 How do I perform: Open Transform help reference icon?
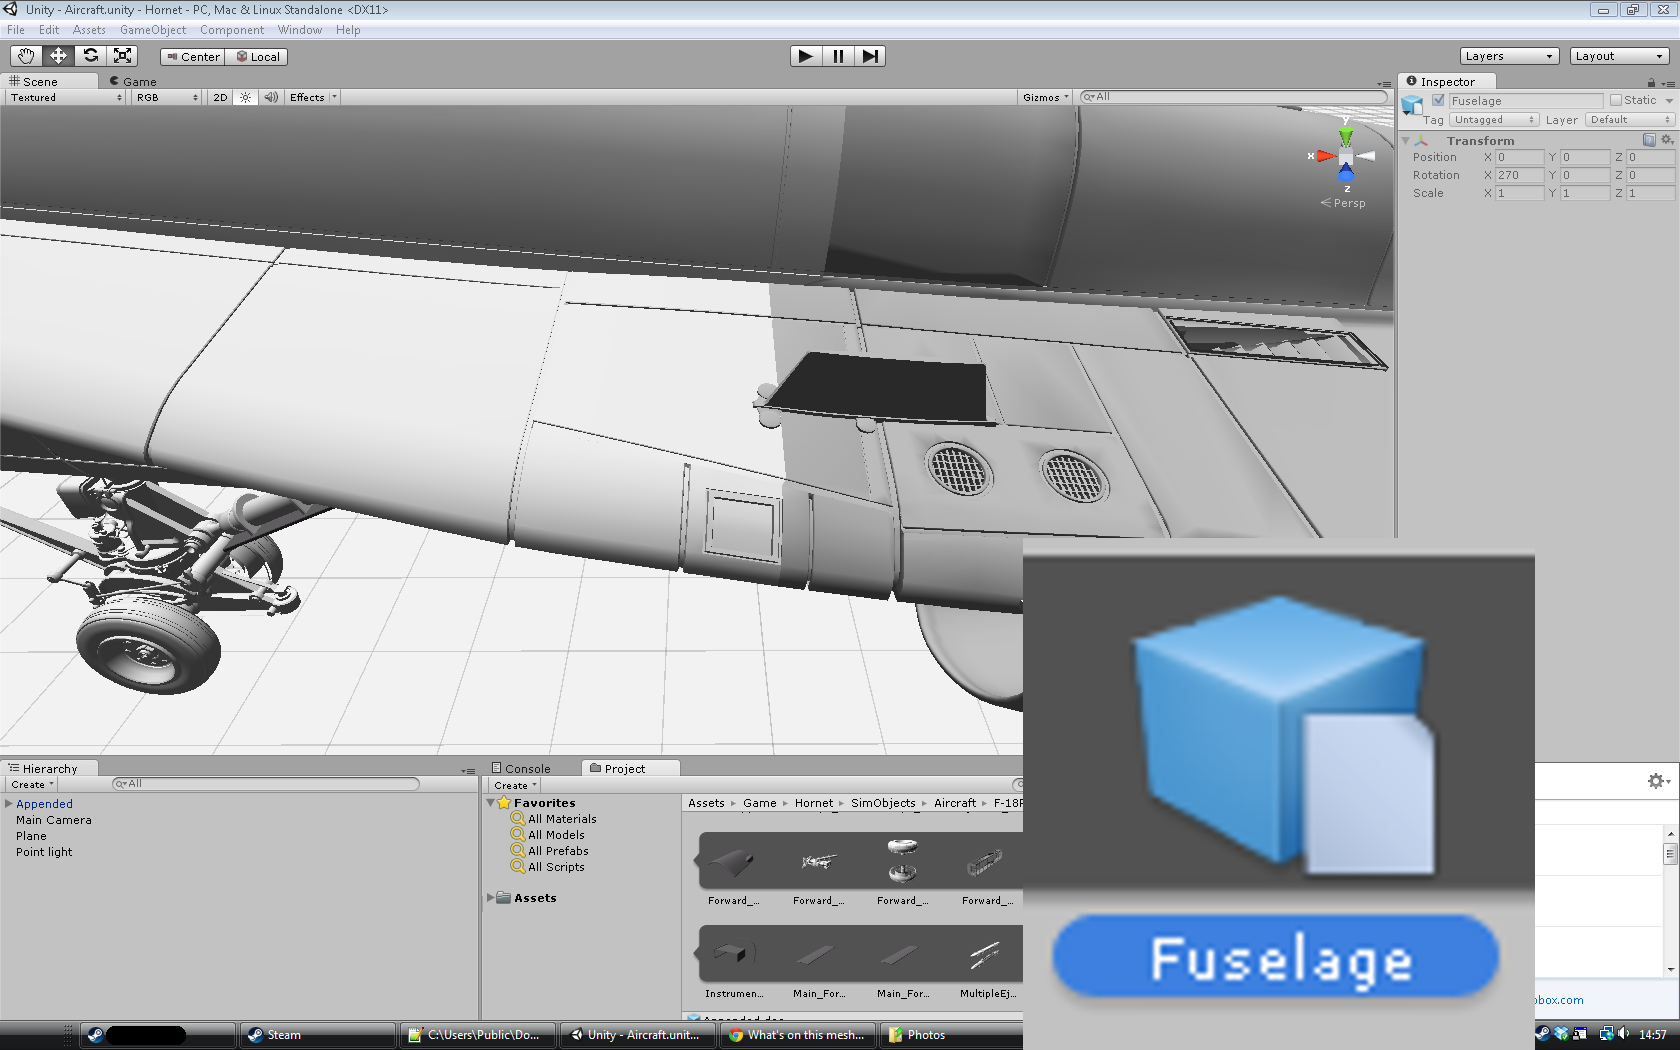[1649, 140]
